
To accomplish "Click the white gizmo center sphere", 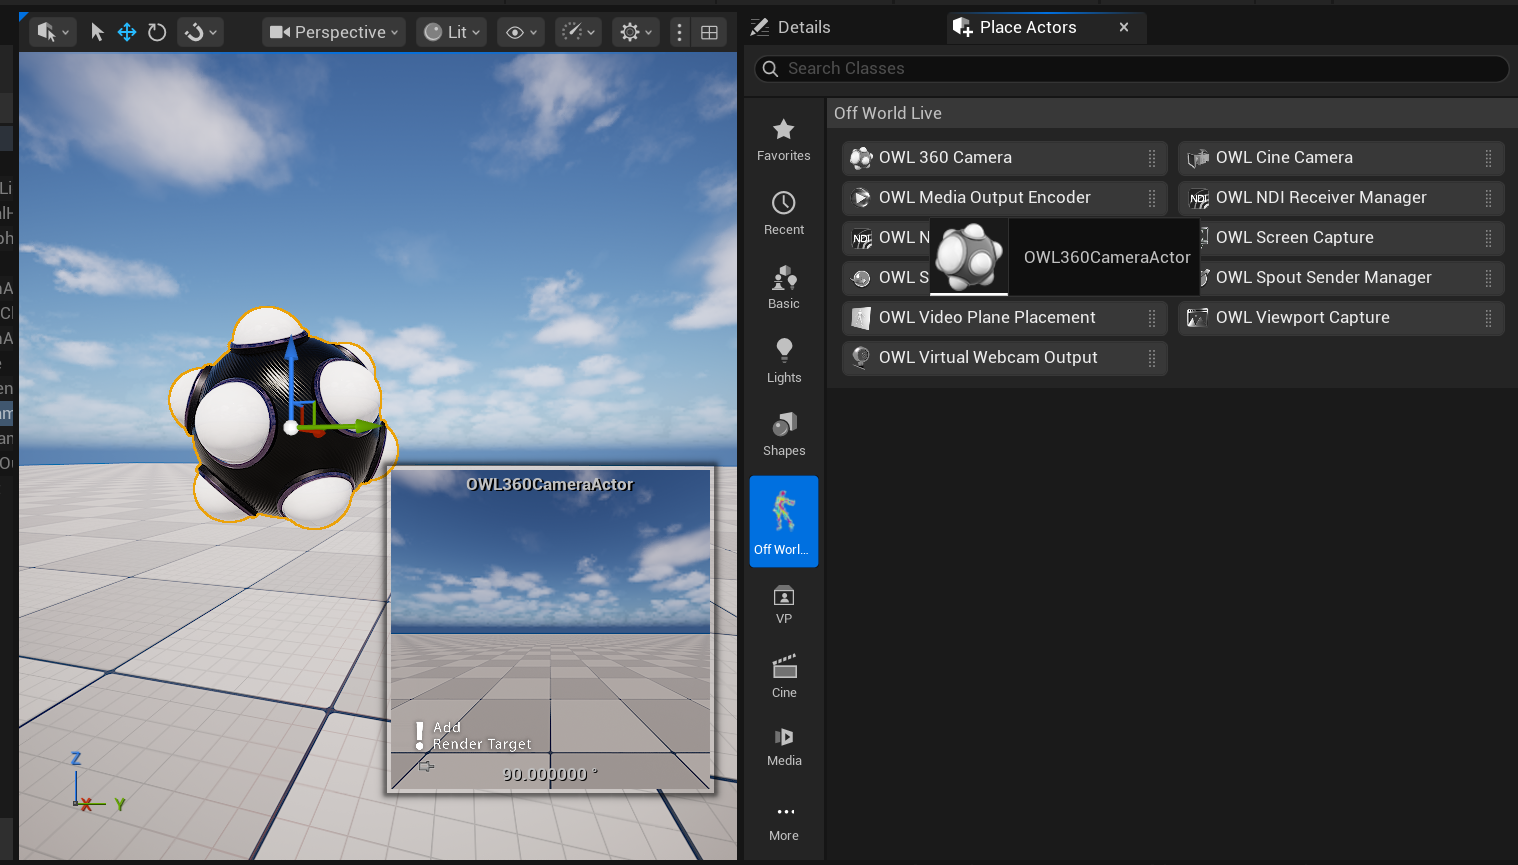I will click(291, 428).
